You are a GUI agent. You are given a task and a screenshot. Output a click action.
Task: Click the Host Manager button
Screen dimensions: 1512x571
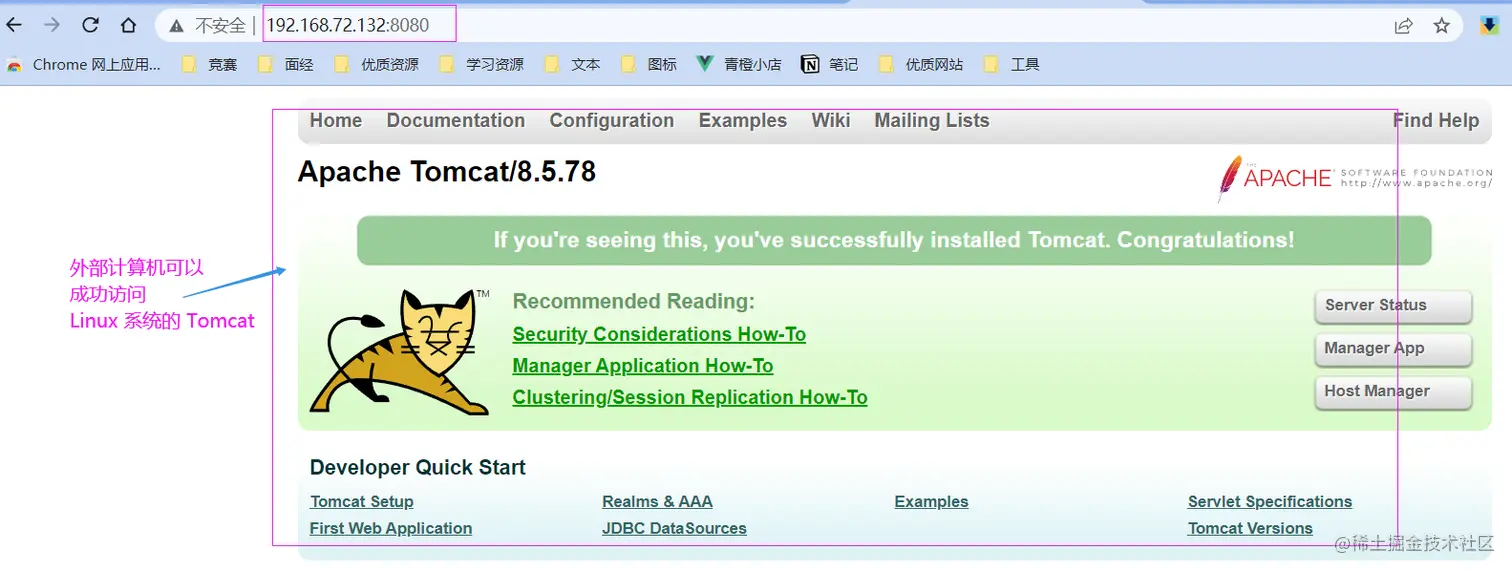(x=1393, y=392)
